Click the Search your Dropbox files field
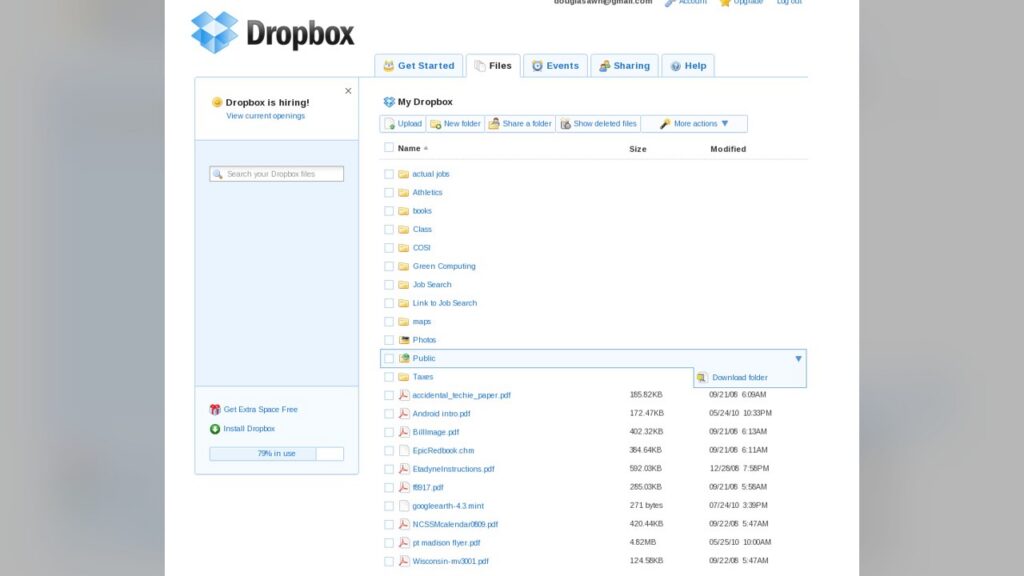Image resolution: width=1024 pixels, height=576 pixels. coord(276,174)
